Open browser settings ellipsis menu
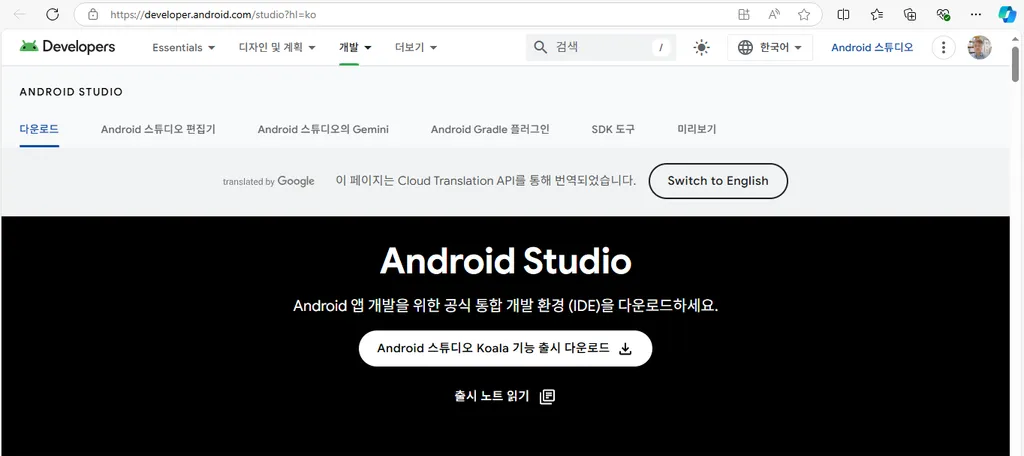The width and height of the screenshot is (1024, 456). [976, 14]
